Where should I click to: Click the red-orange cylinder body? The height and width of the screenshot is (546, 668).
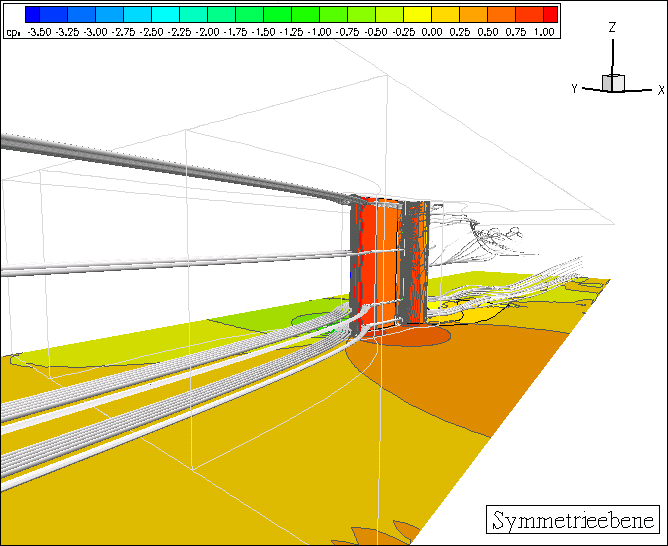pos(380,263)
